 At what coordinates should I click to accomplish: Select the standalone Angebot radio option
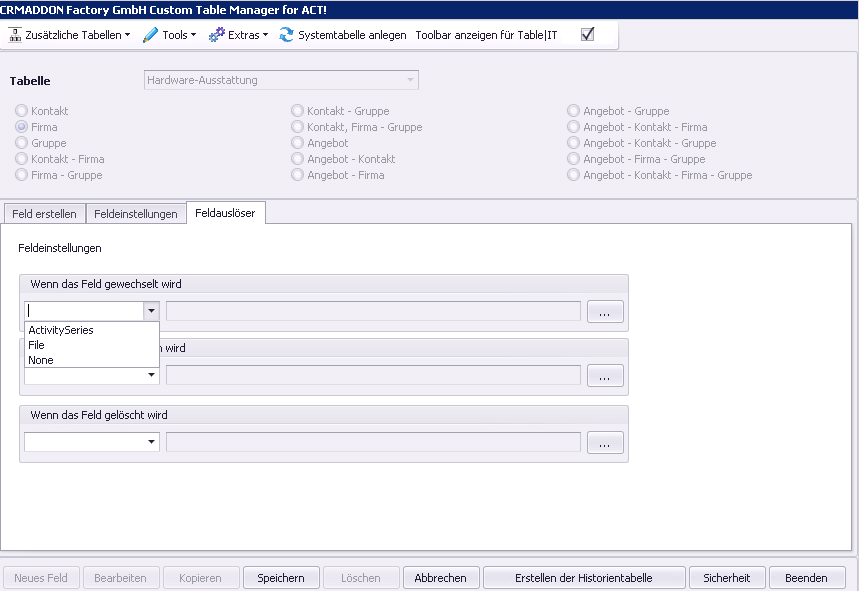(297, 142)
